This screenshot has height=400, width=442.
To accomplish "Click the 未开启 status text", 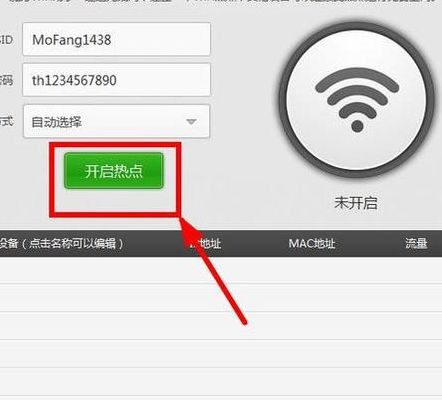I will pyautogui.click(x=356, y=203).
